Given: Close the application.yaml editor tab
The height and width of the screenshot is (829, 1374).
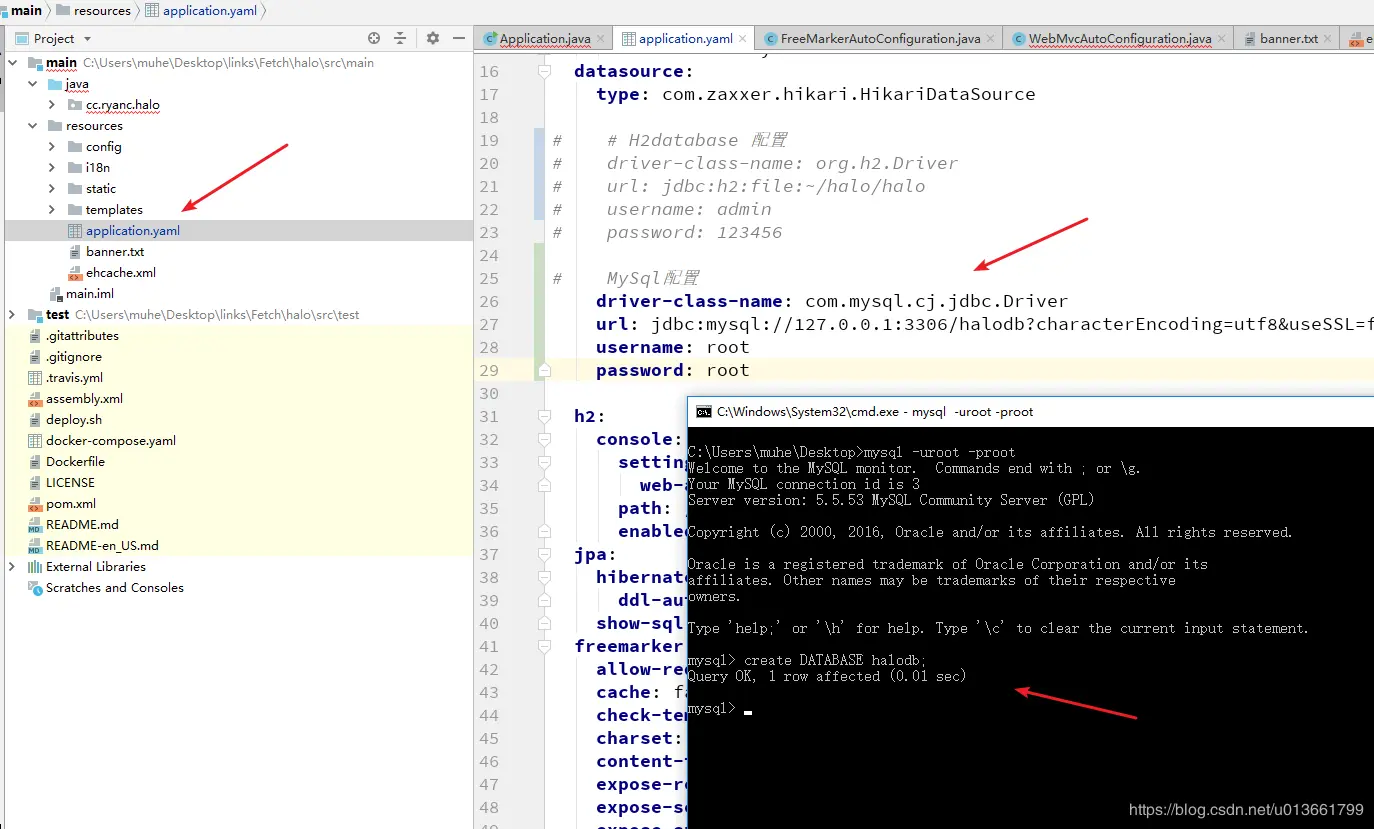Looking at the screenshot, I should pos(743,39).
